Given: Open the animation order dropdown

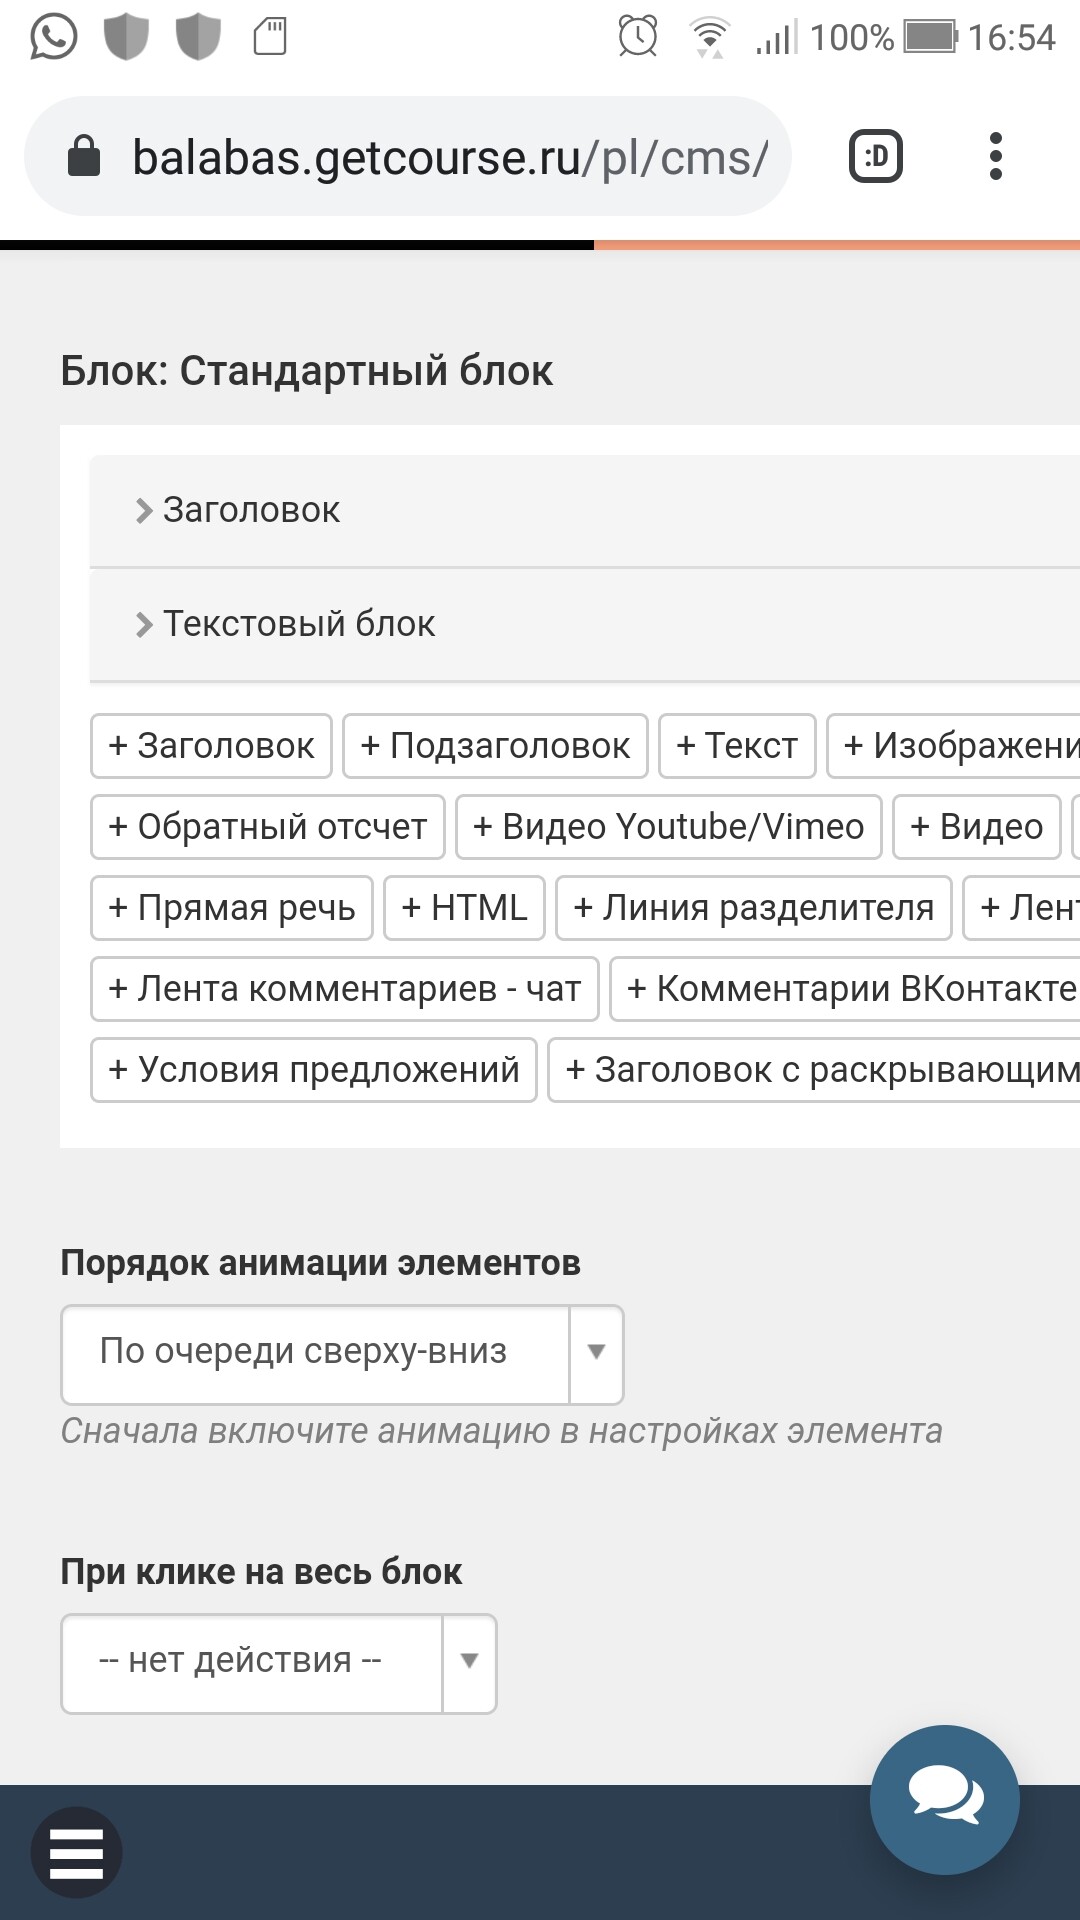Looking at the screenshot, I should (x=342, y=1354).
